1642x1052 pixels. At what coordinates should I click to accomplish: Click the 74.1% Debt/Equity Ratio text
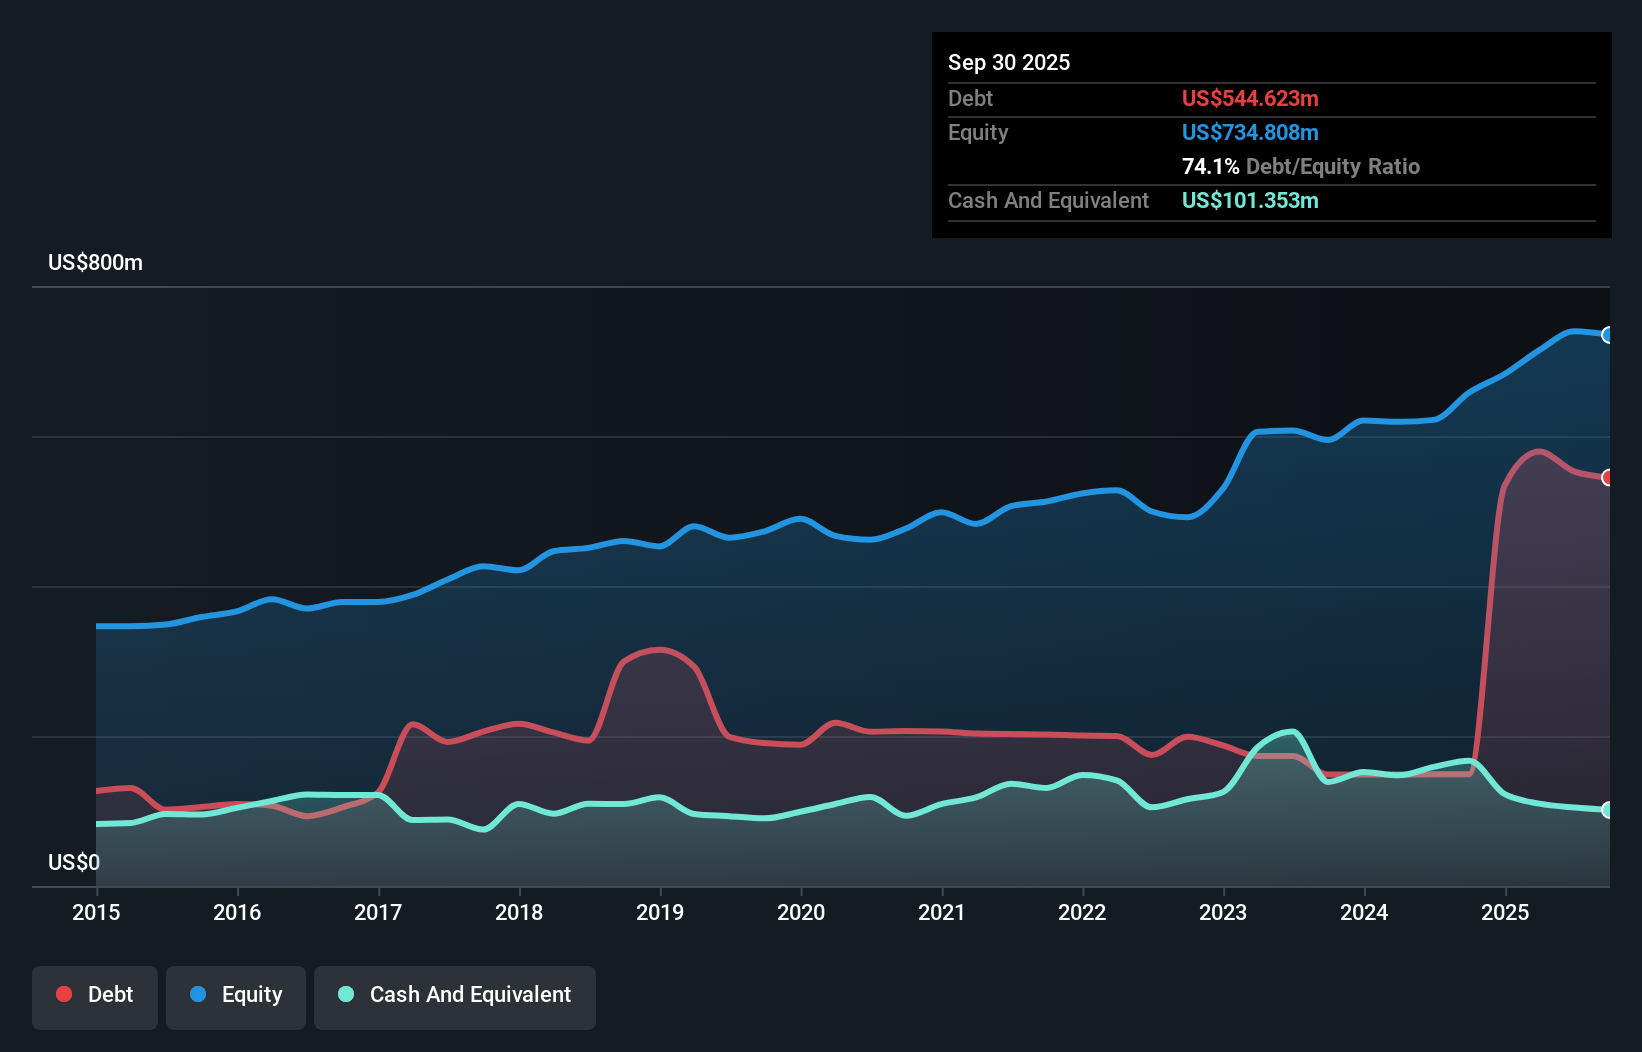[1301, 166]
